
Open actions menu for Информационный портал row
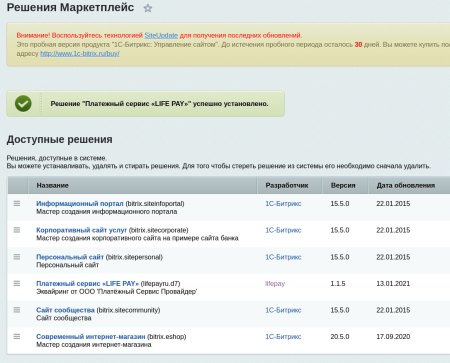coord(17,203)
